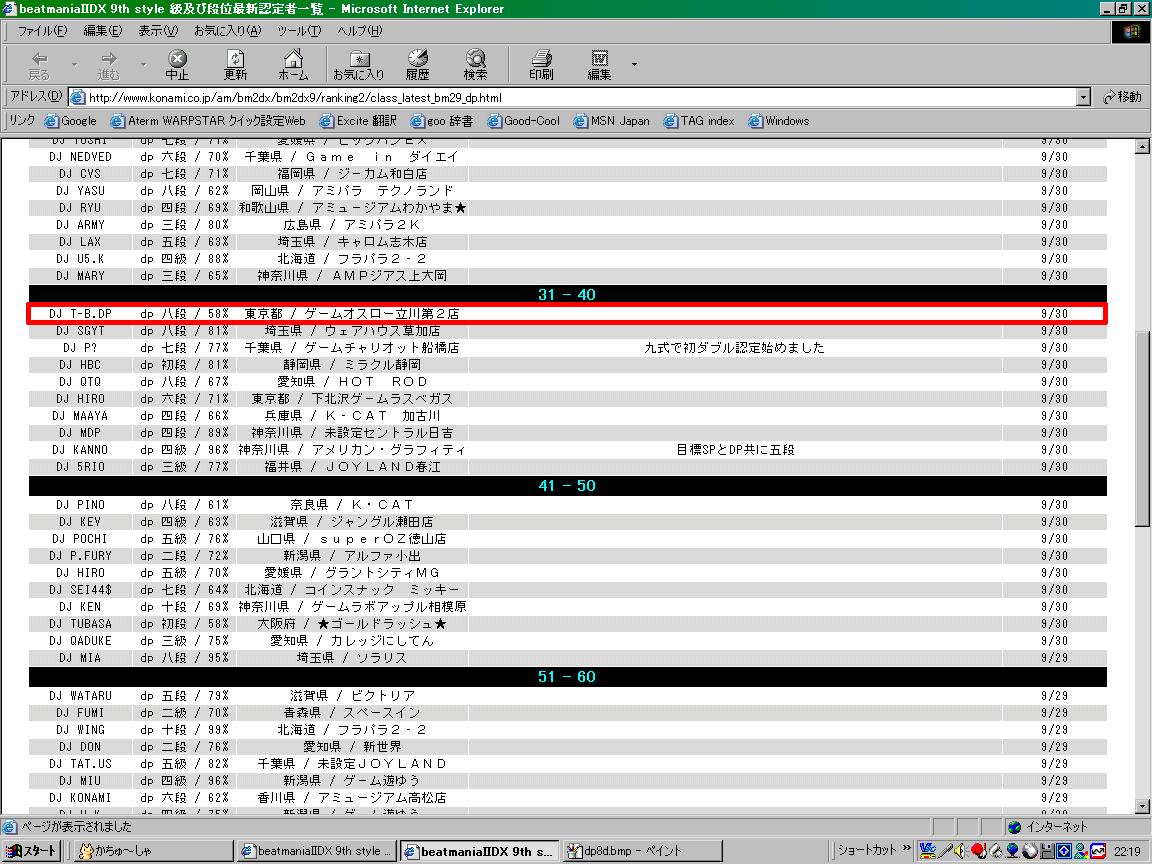Expand the address bar dropdown

1083,97
